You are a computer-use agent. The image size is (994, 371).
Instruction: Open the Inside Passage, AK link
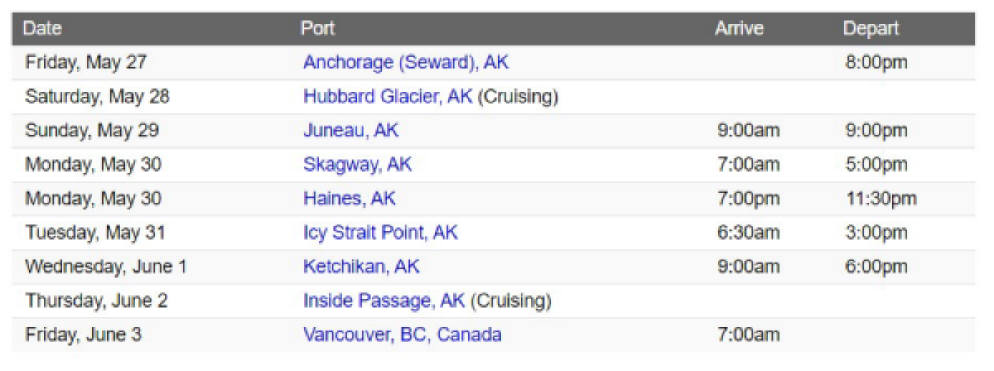point(384,301)
